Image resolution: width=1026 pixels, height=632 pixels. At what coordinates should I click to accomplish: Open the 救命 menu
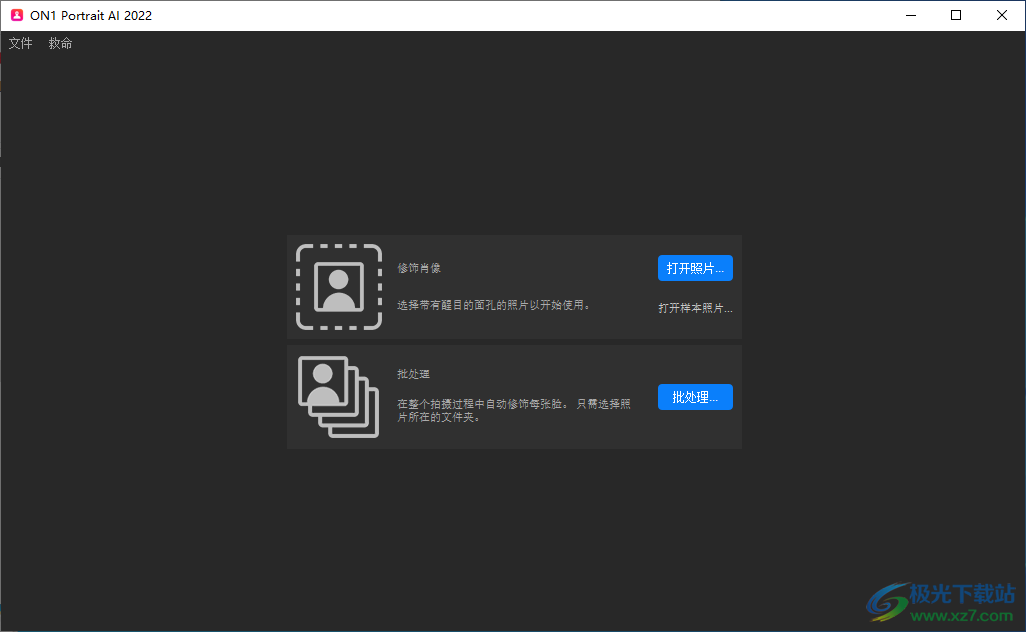click(x=60, y=43)
